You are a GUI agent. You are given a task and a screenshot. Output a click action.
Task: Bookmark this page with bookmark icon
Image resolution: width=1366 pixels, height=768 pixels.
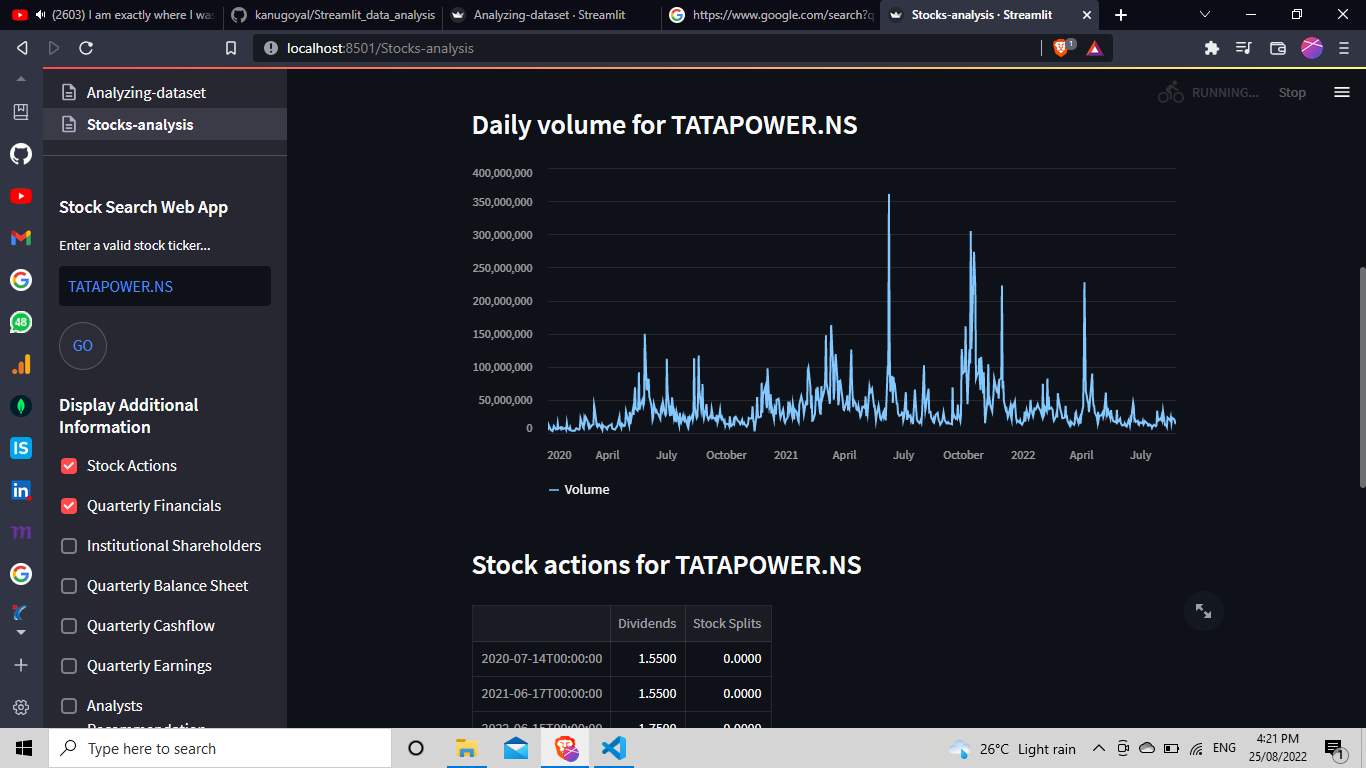pos(231,48)
